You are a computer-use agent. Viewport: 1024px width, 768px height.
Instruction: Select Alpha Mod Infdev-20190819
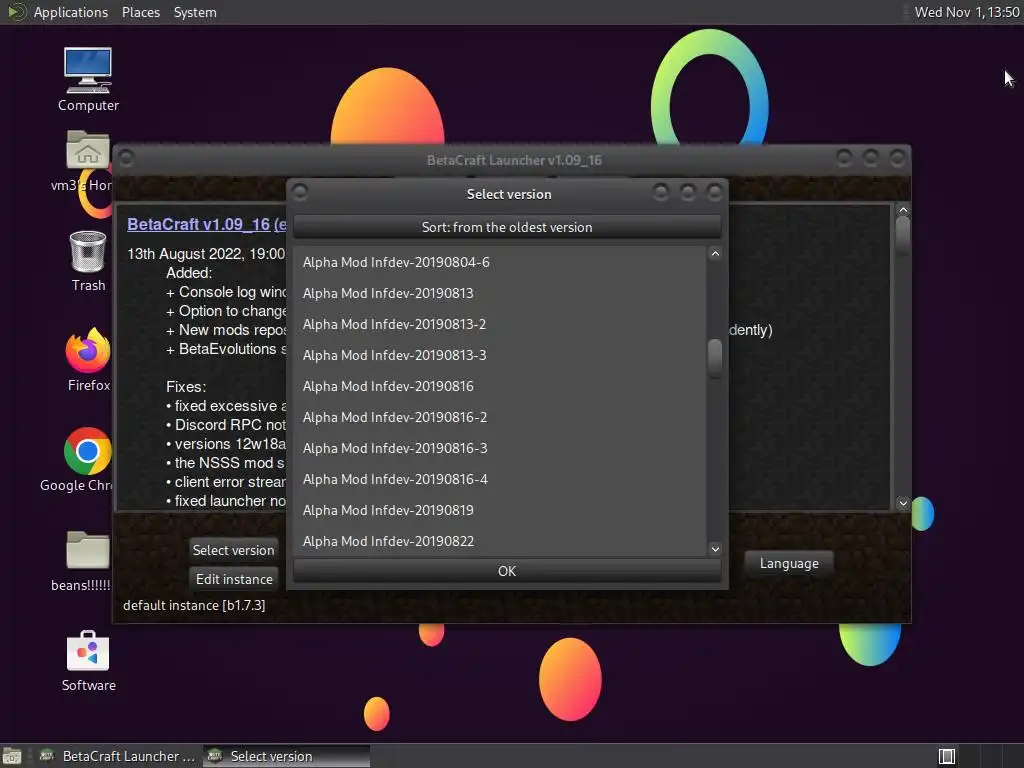[x=500, y=511]
